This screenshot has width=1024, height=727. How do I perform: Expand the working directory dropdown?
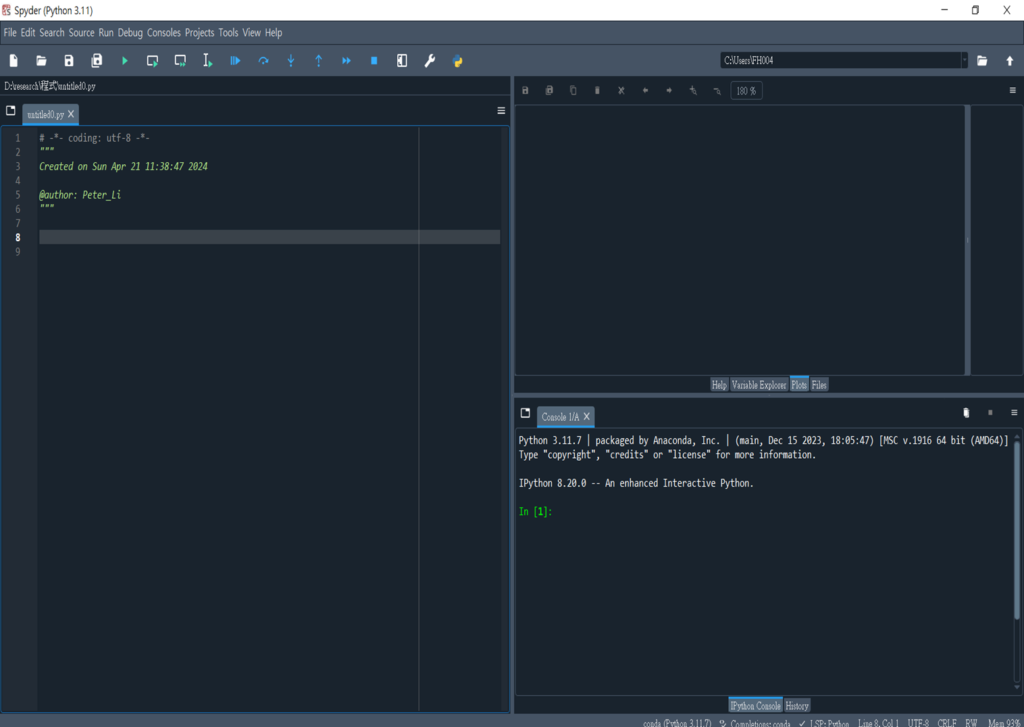(x=964, y=61)
